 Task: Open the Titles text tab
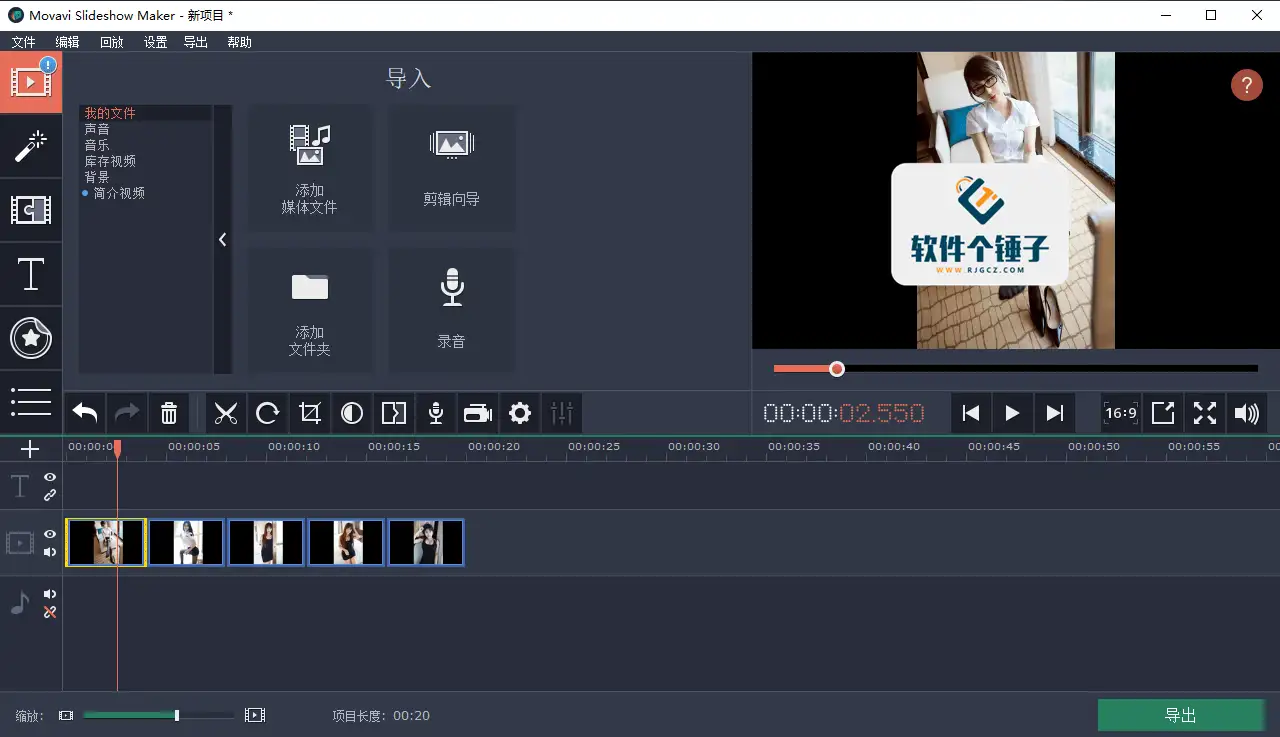pos(31,274)
